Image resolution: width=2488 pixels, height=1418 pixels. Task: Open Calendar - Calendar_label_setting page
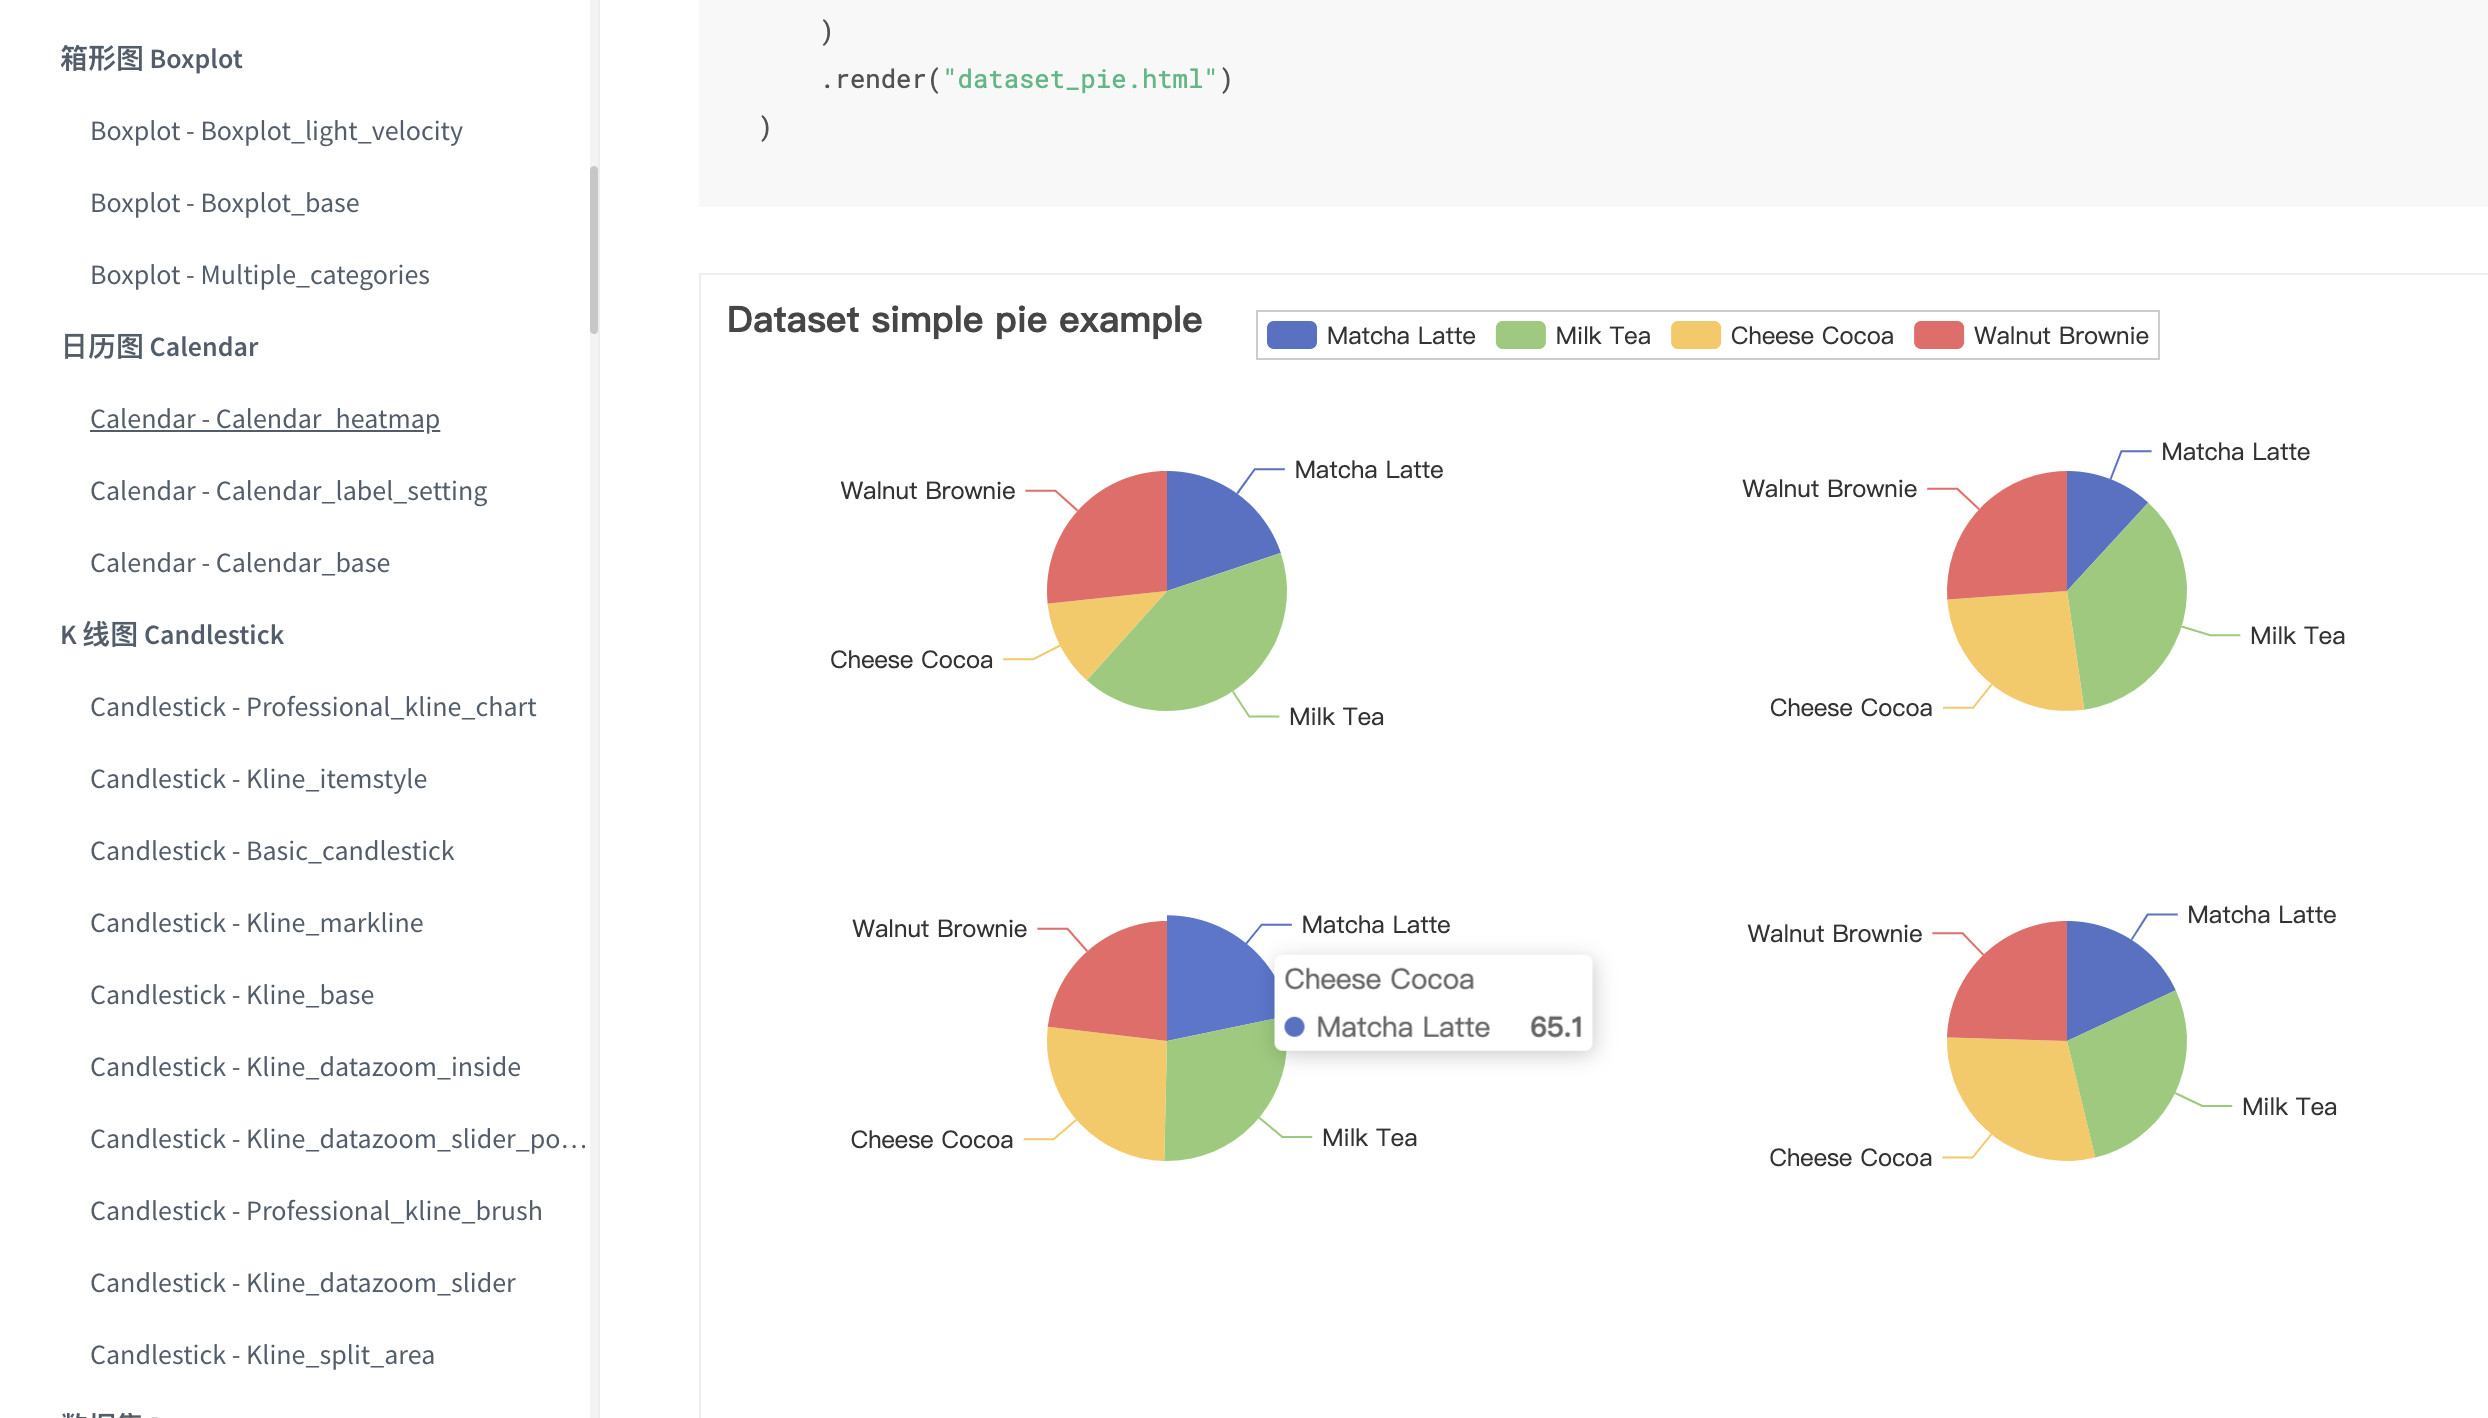click(288, 491)
